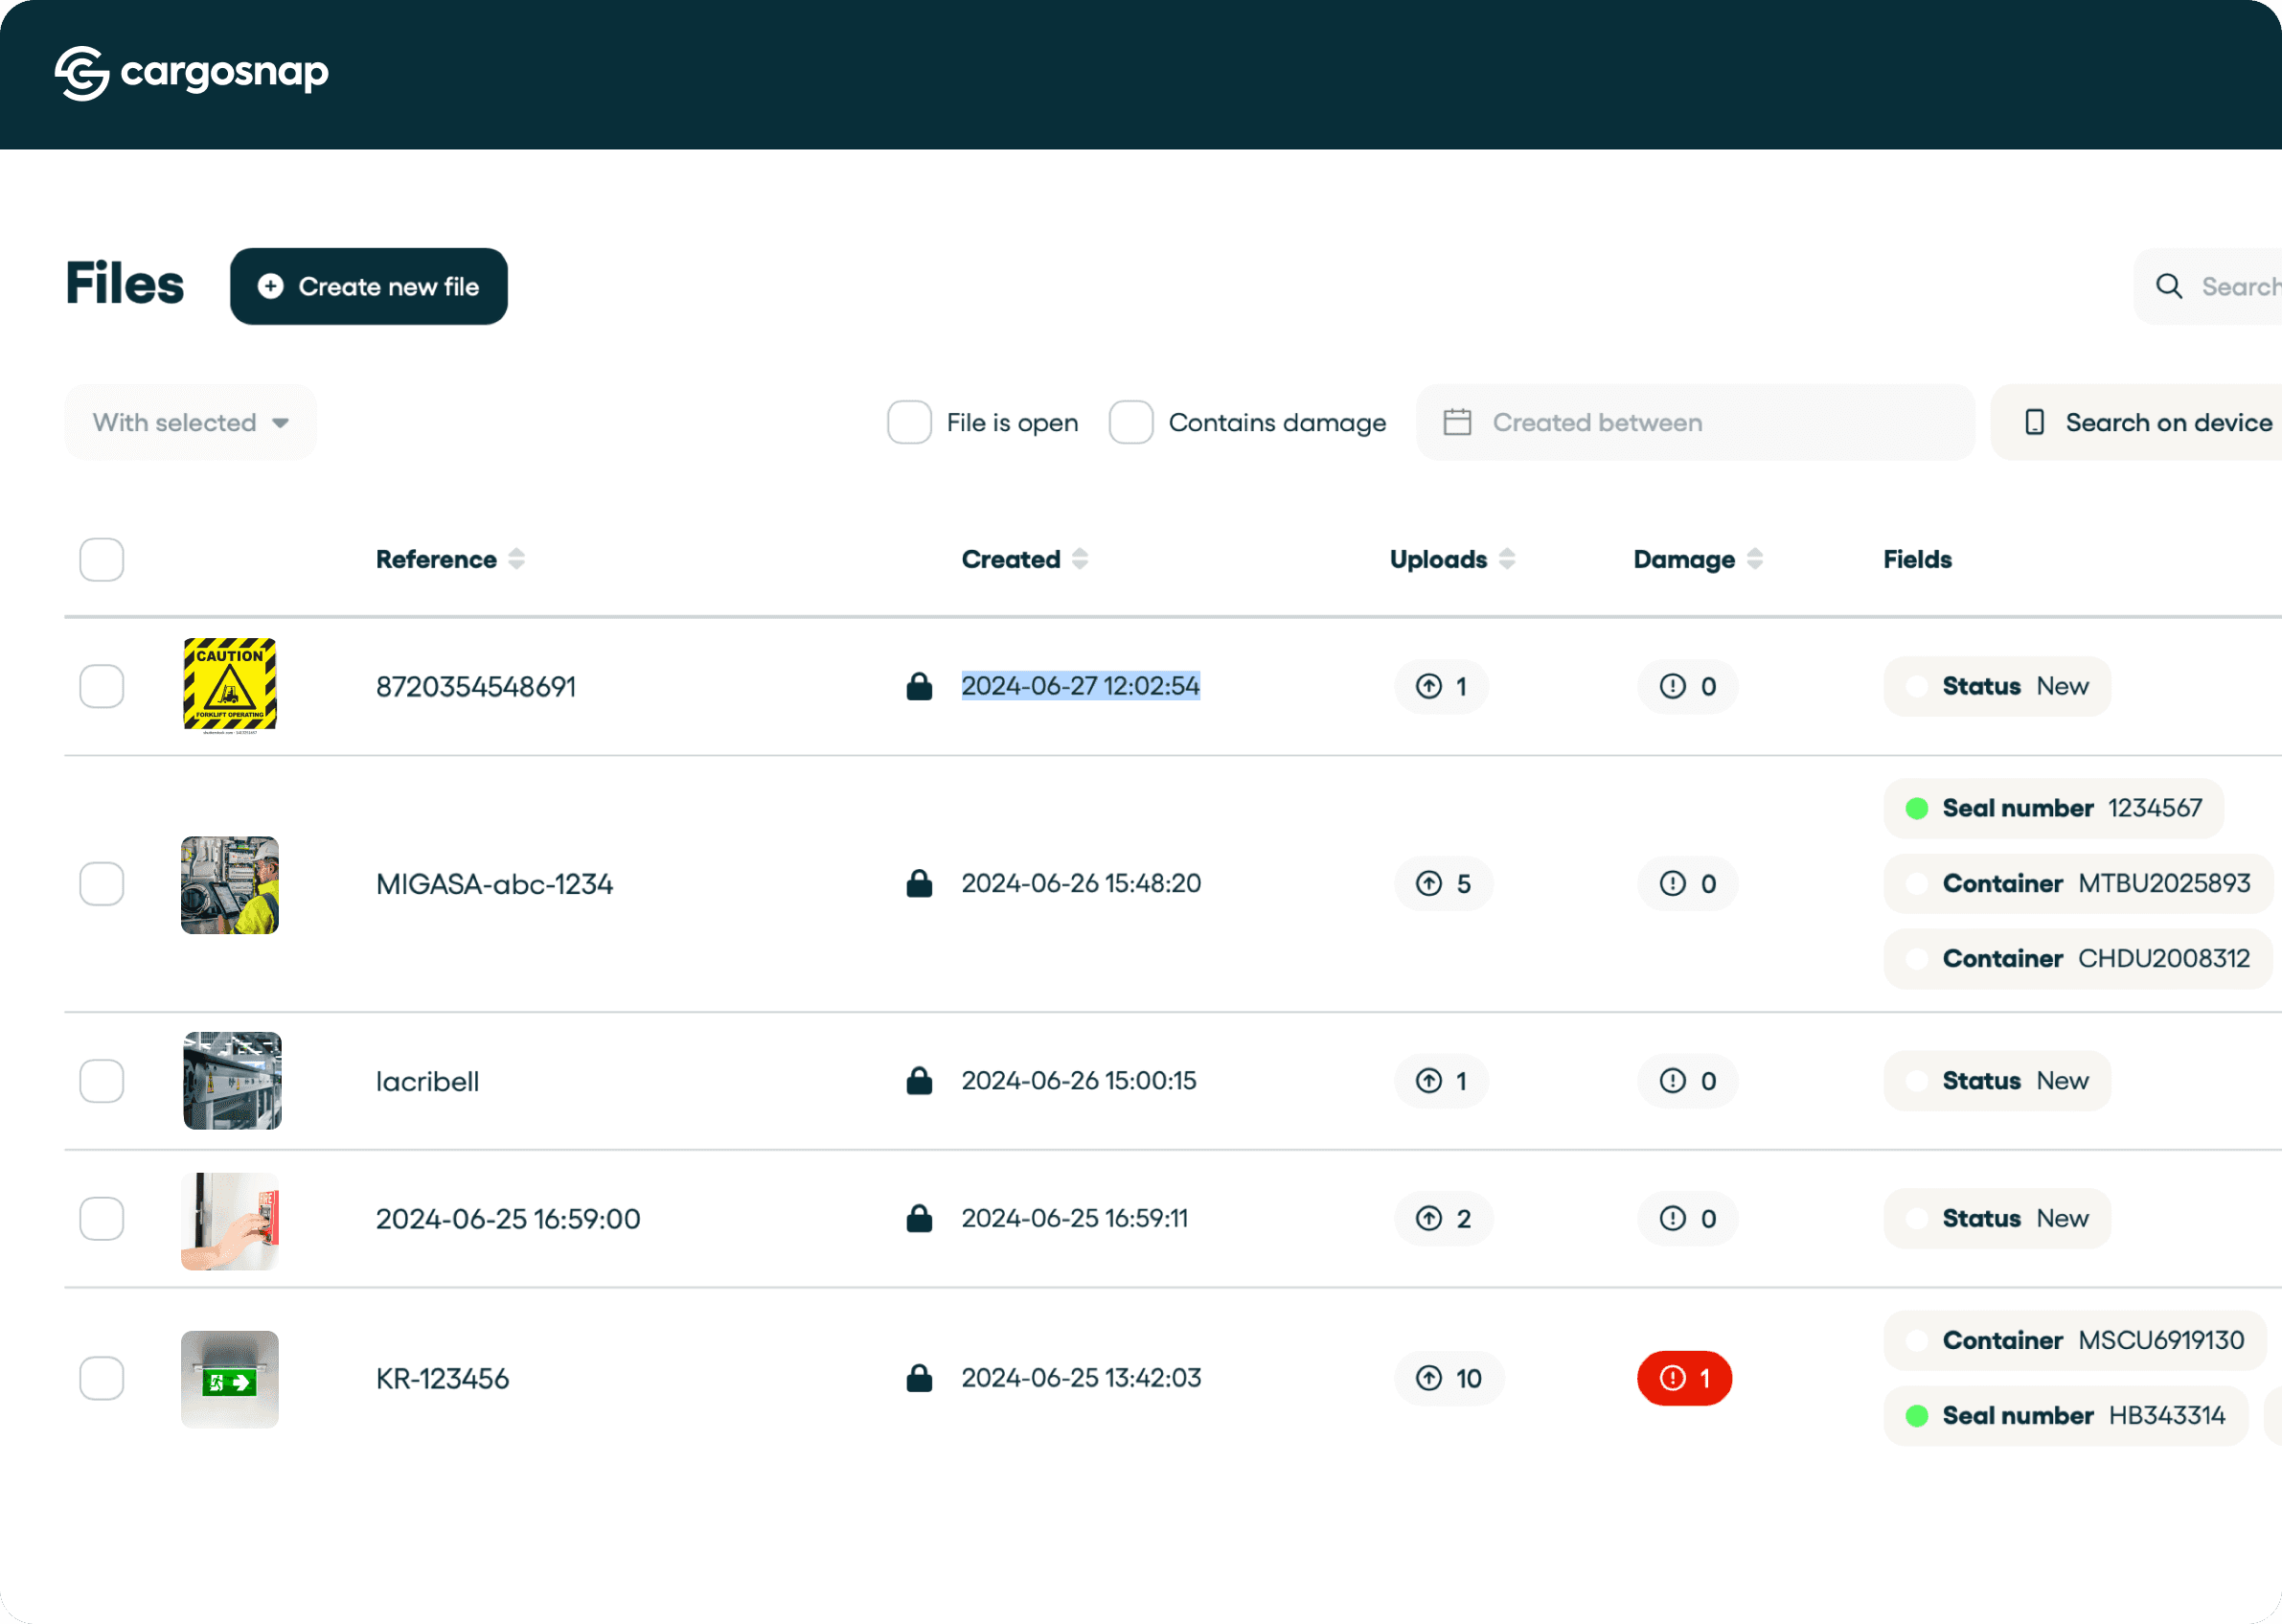Click the search magnifier icon
This screenshot has height=1624, width=2282.
coord(2168,287)
